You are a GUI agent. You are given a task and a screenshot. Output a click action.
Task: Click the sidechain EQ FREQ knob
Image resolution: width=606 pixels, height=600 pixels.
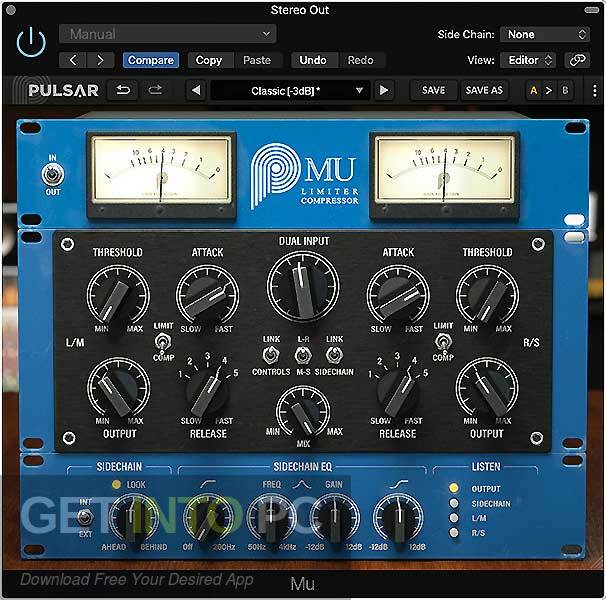click(272, 518)
